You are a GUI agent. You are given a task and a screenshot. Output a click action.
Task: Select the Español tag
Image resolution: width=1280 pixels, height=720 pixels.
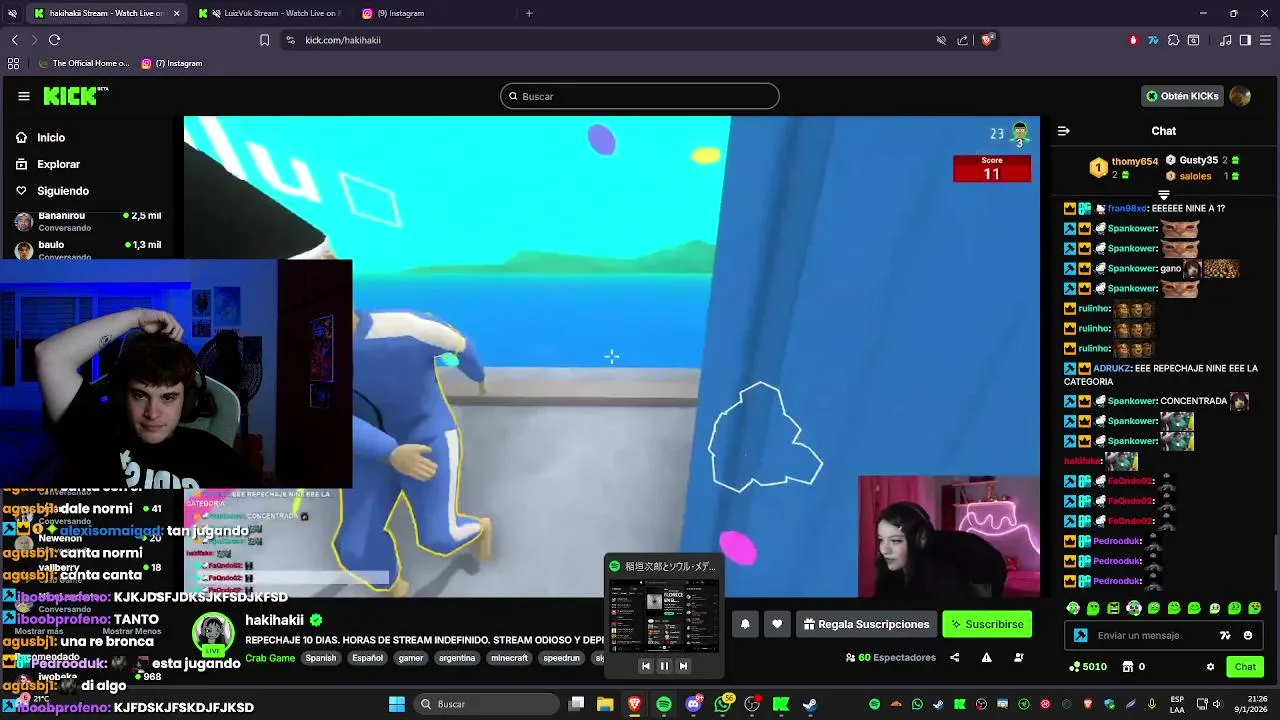coord(368,658)
